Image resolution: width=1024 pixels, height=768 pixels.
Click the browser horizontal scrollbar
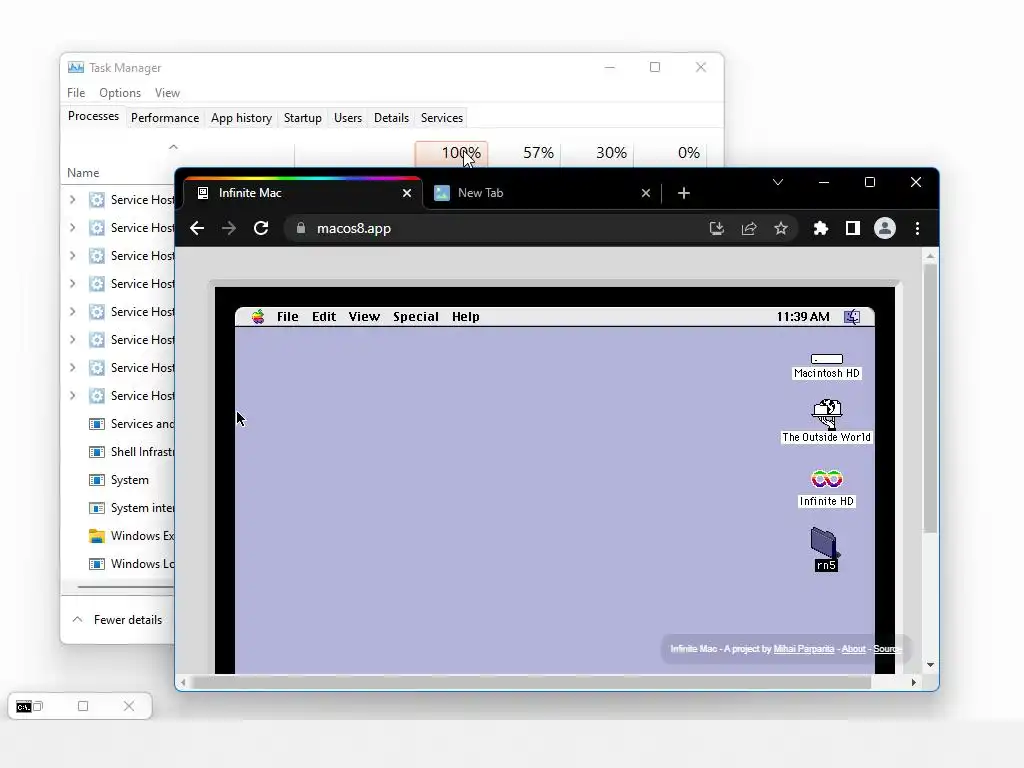click(532, 682)
